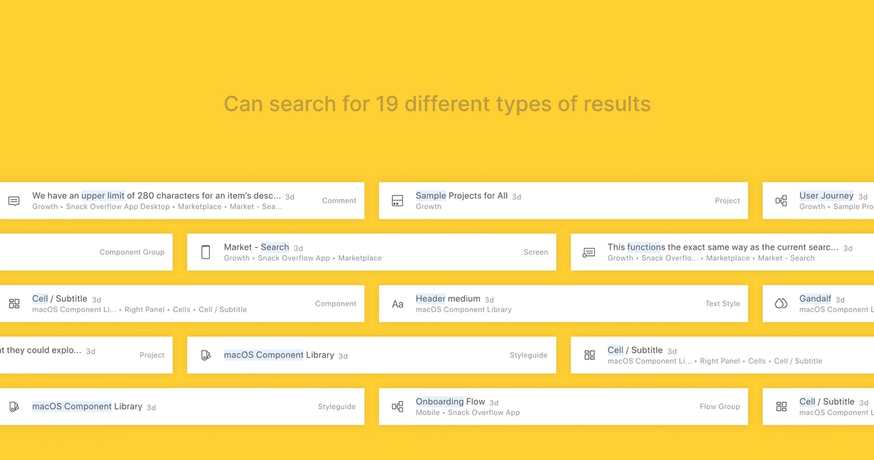The width and height of the screenshot is (874, 460).
Task: Open the User Journey result
Action: (818, 201)
